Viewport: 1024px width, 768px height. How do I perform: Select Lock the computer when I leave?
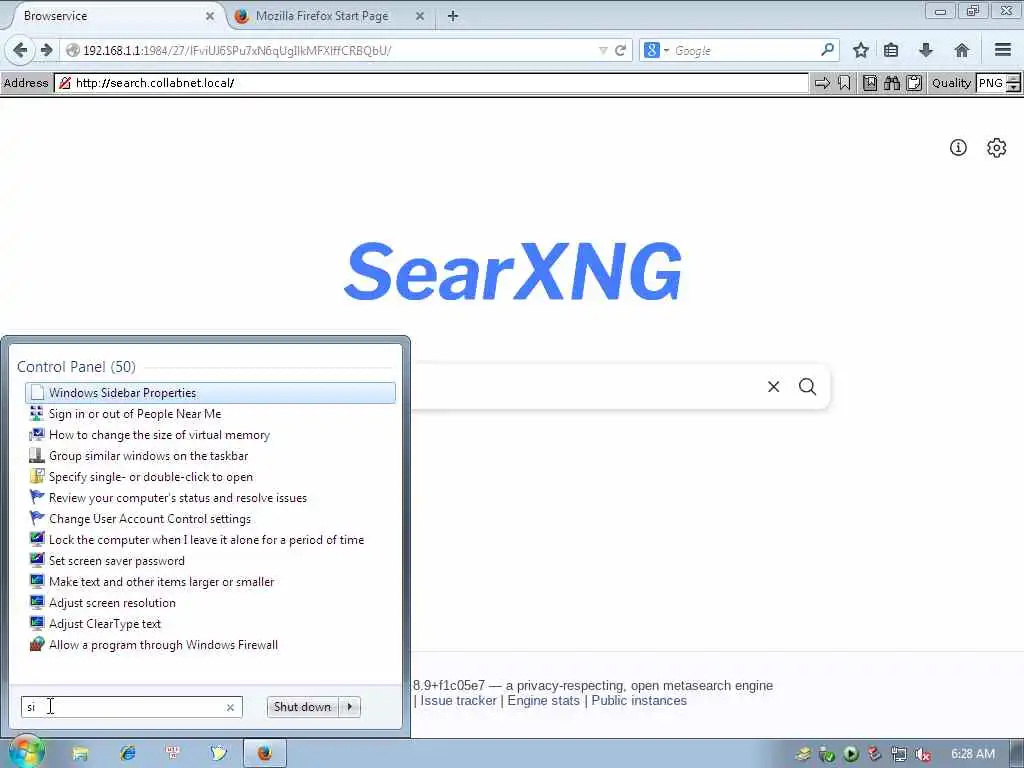coord(210,539)
